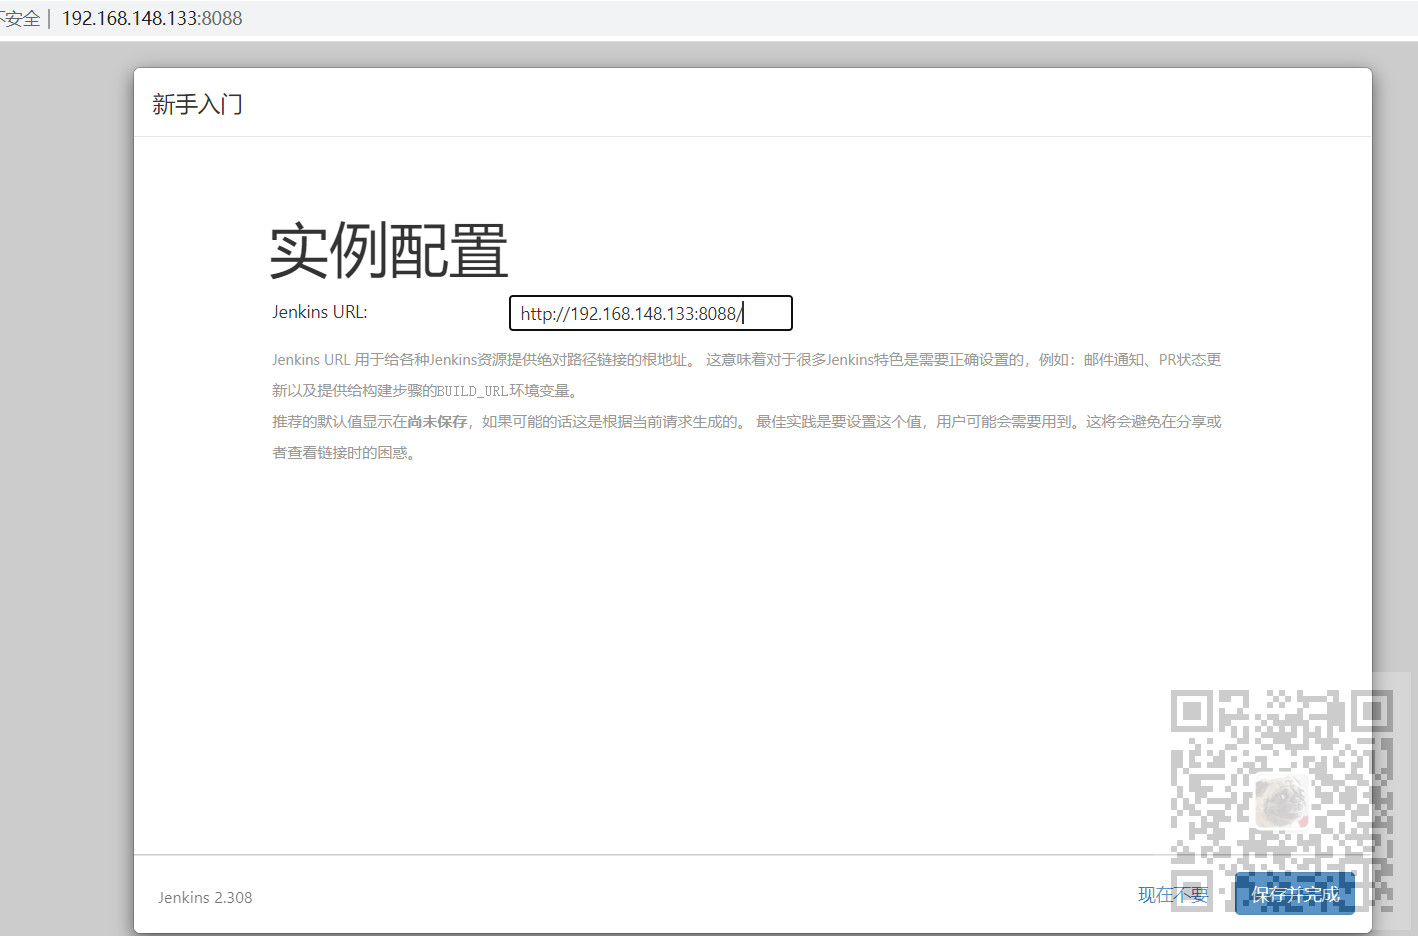Click the Jenkins 2.308 version text

(205, 897)
